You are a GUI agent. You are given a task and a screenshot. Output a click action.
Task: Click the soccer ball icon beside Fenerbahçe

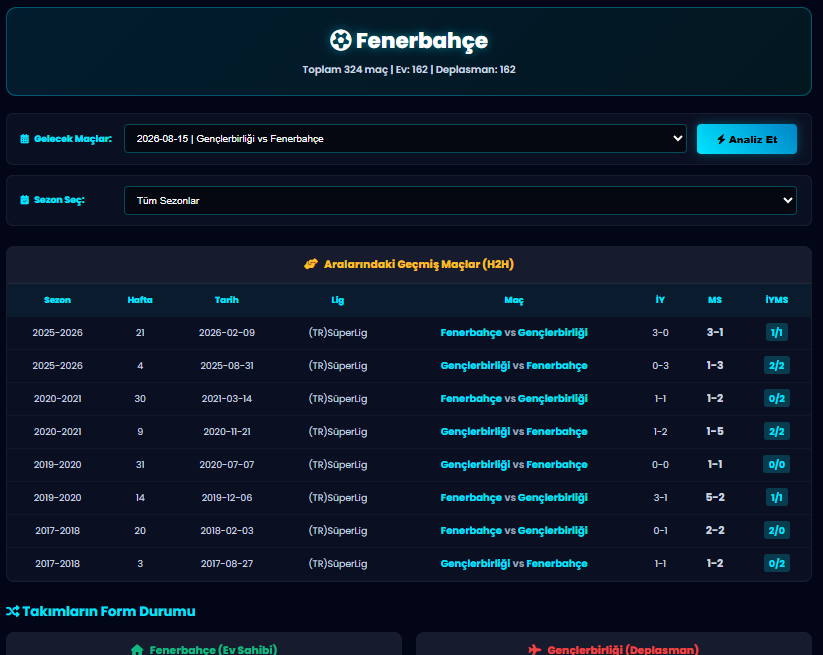click(341, 40)
